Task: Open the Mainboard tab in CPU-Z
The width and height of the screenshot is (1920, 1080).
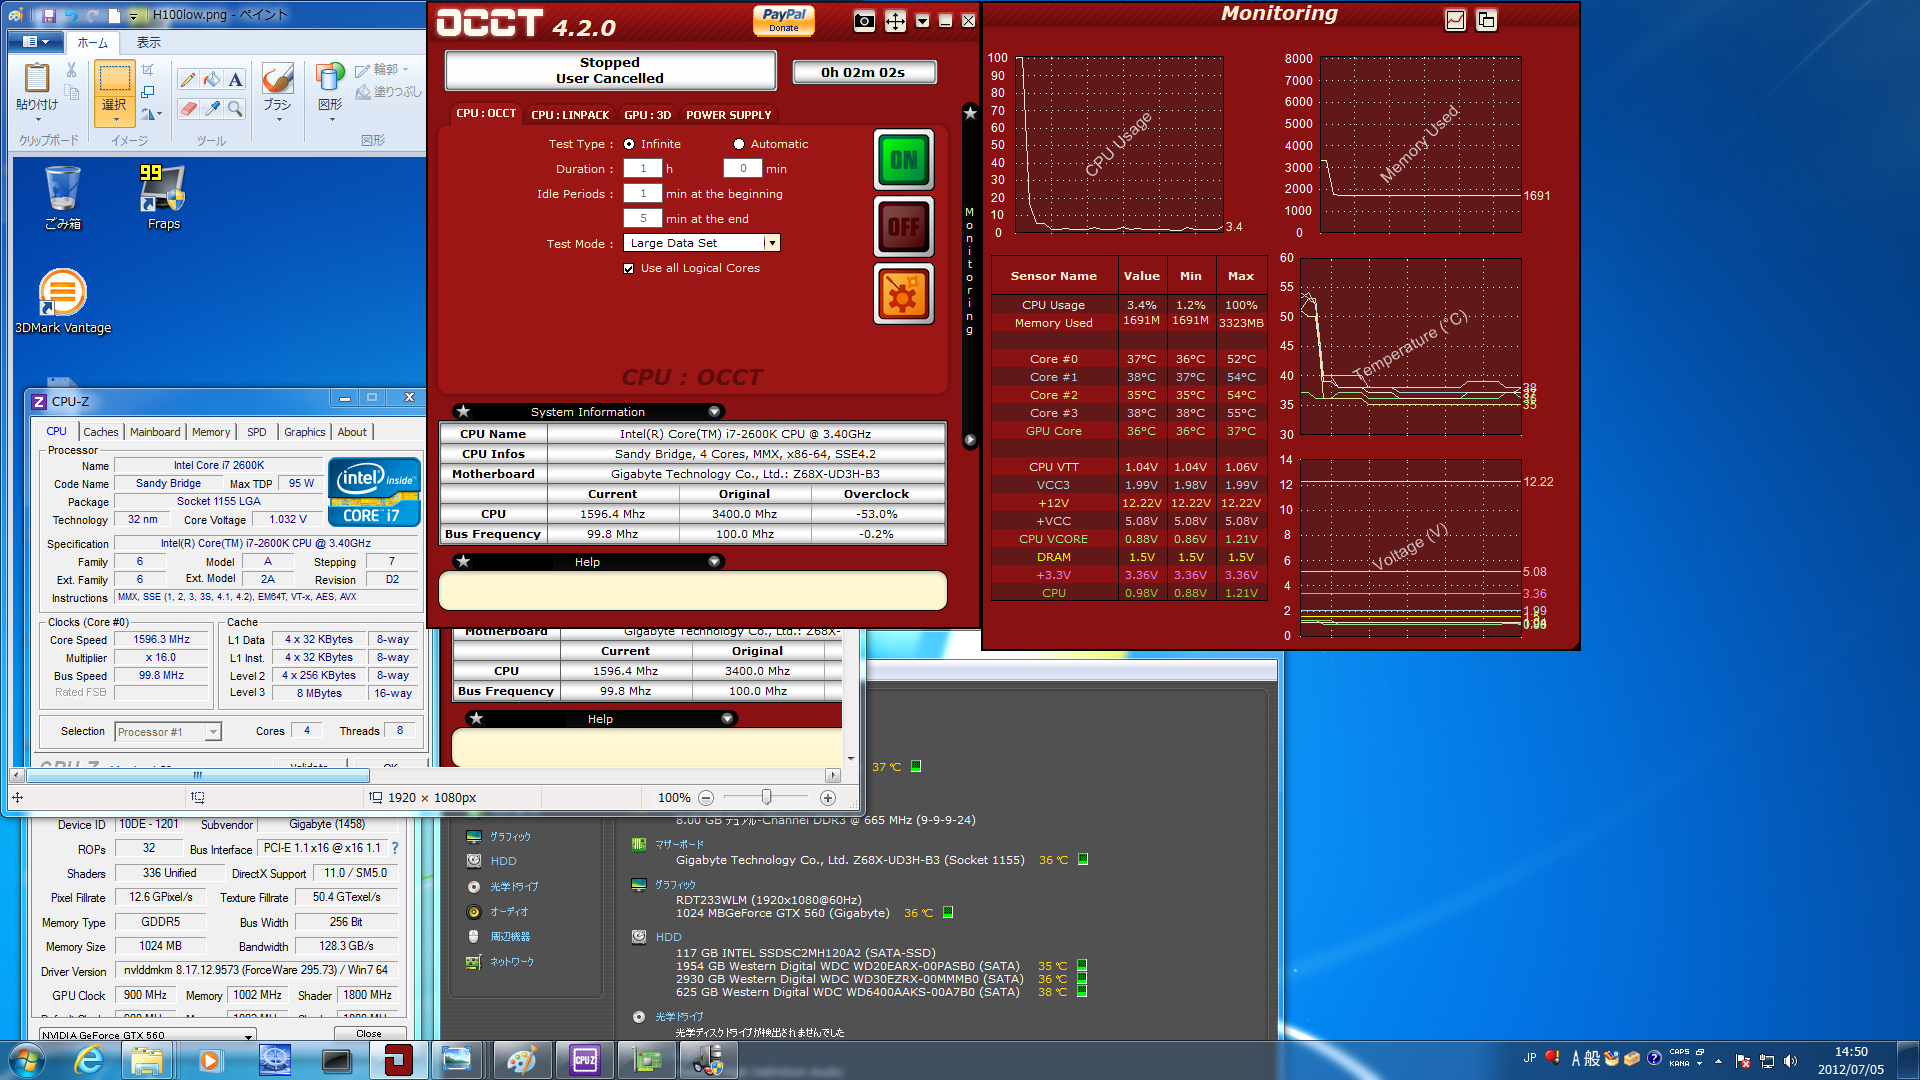Action: pos(155,432)
